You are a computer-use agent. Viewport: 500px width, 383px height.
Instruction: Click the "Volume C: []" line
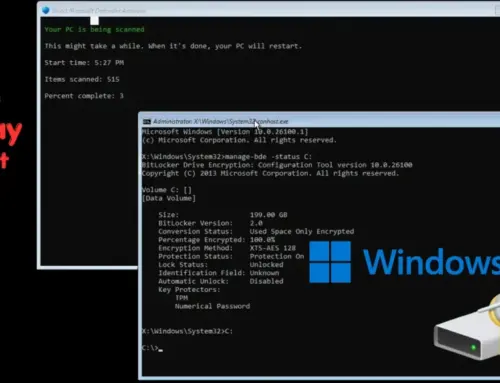[x=167, y=190]
